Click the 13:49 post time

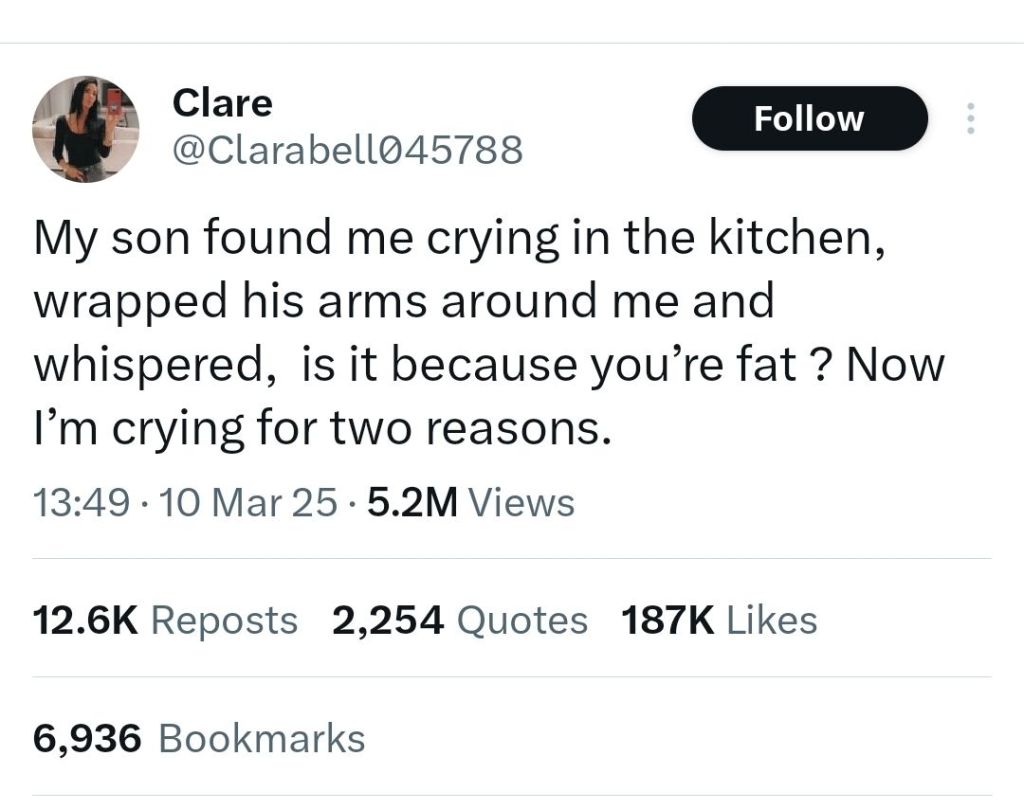[x=80, y=502]
